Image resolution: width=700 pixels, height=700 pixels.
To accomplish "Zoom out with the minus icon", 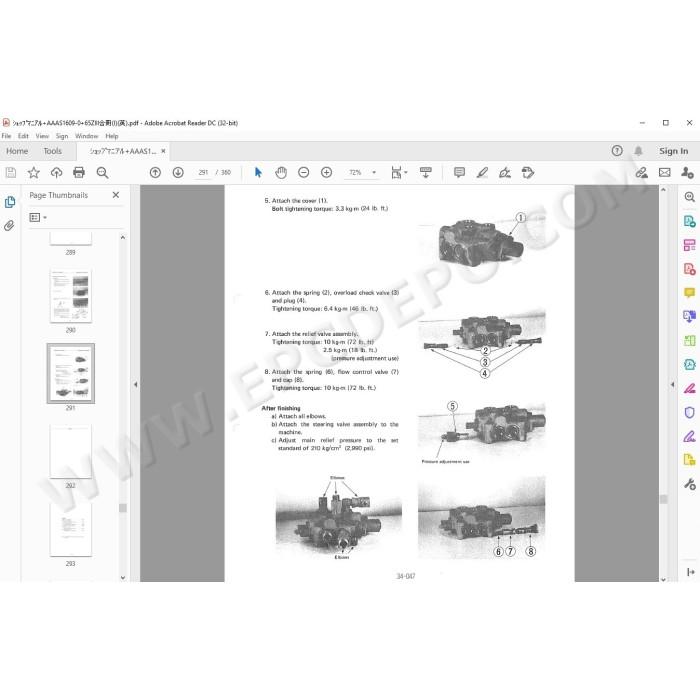I will click(304, 172).
